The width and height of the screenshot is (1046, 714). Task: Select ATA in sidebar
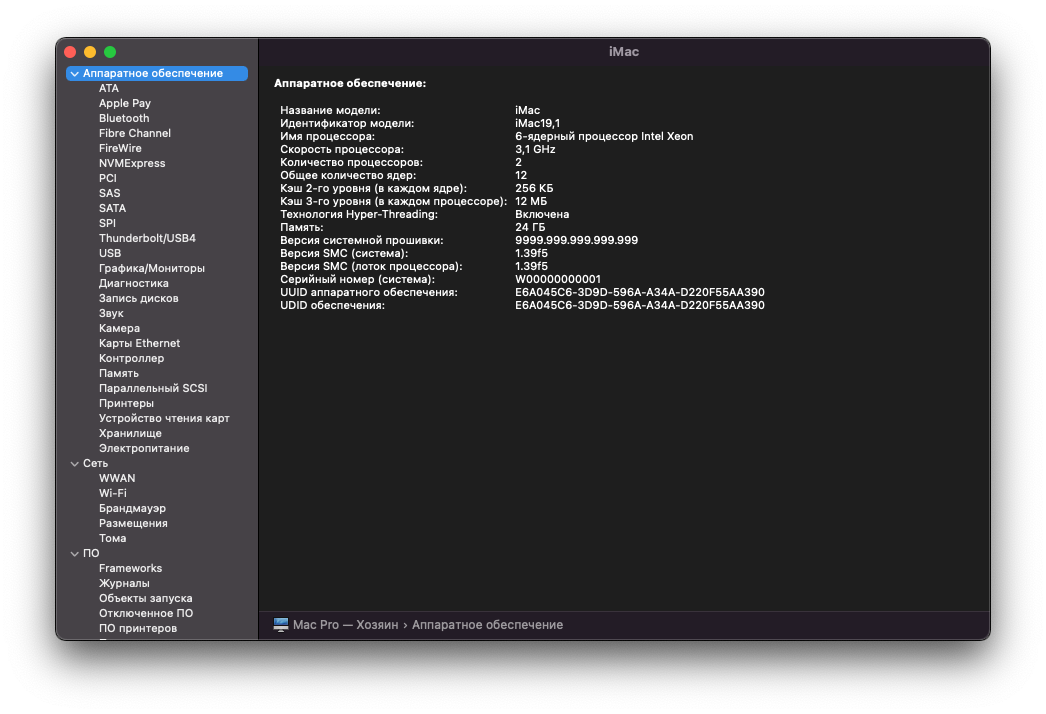tap(109, 88)
